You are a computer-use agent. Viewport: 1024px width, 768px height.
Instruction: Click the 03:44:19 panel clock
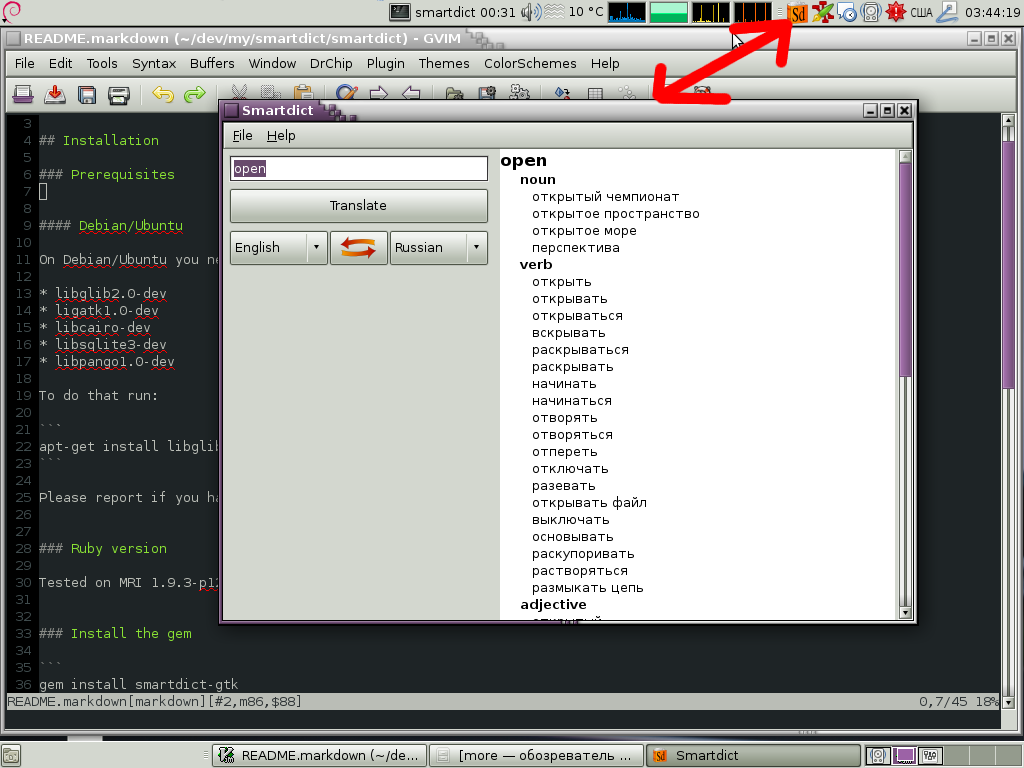click(992, 12)
